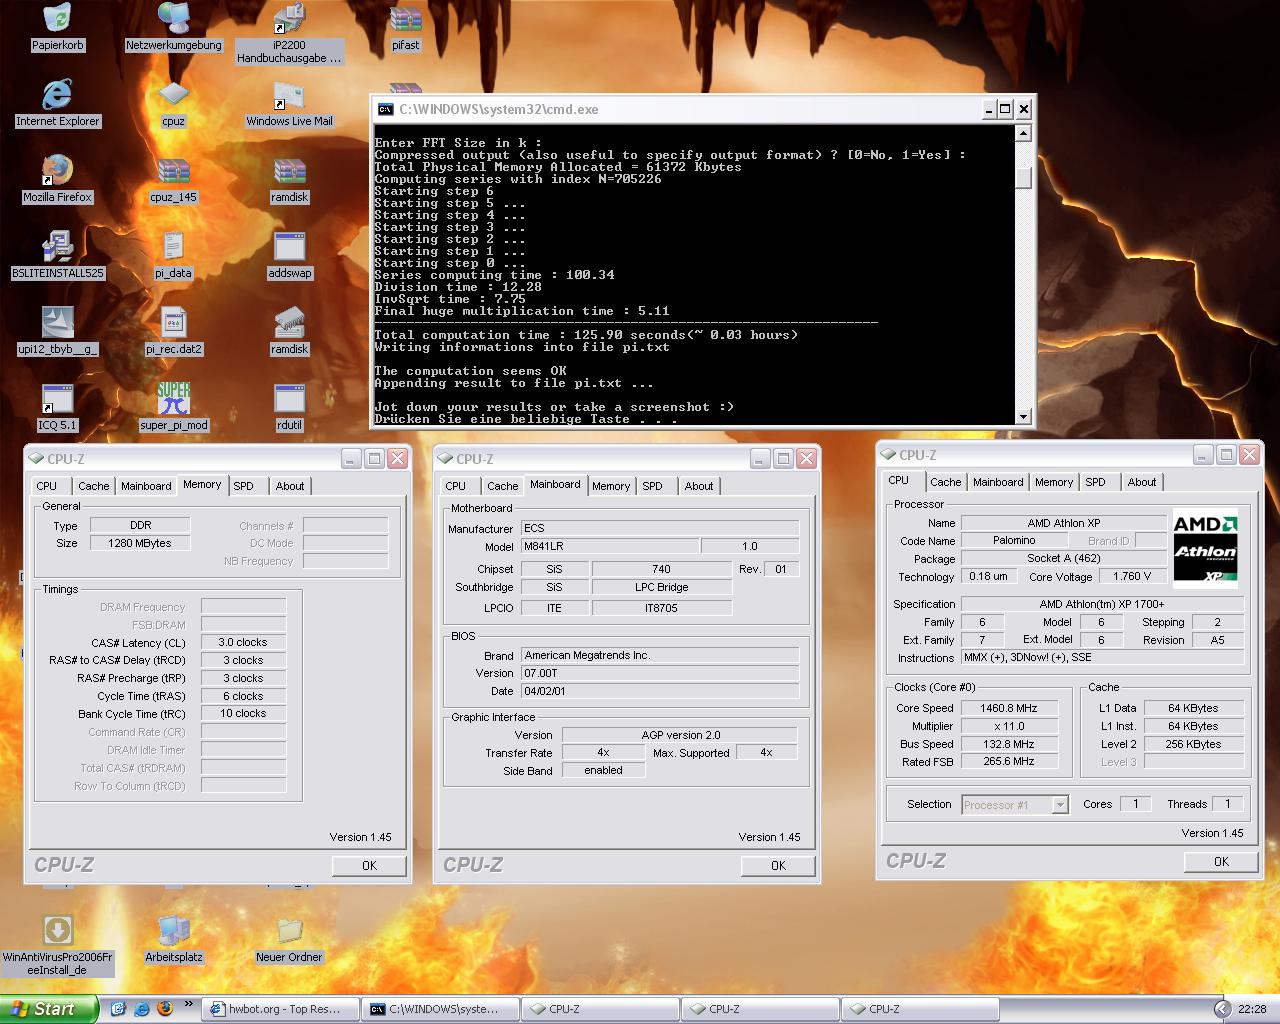Click Total computation time line in cmd
Screen dimensions: 1280x1024
[x=586, y=335]
